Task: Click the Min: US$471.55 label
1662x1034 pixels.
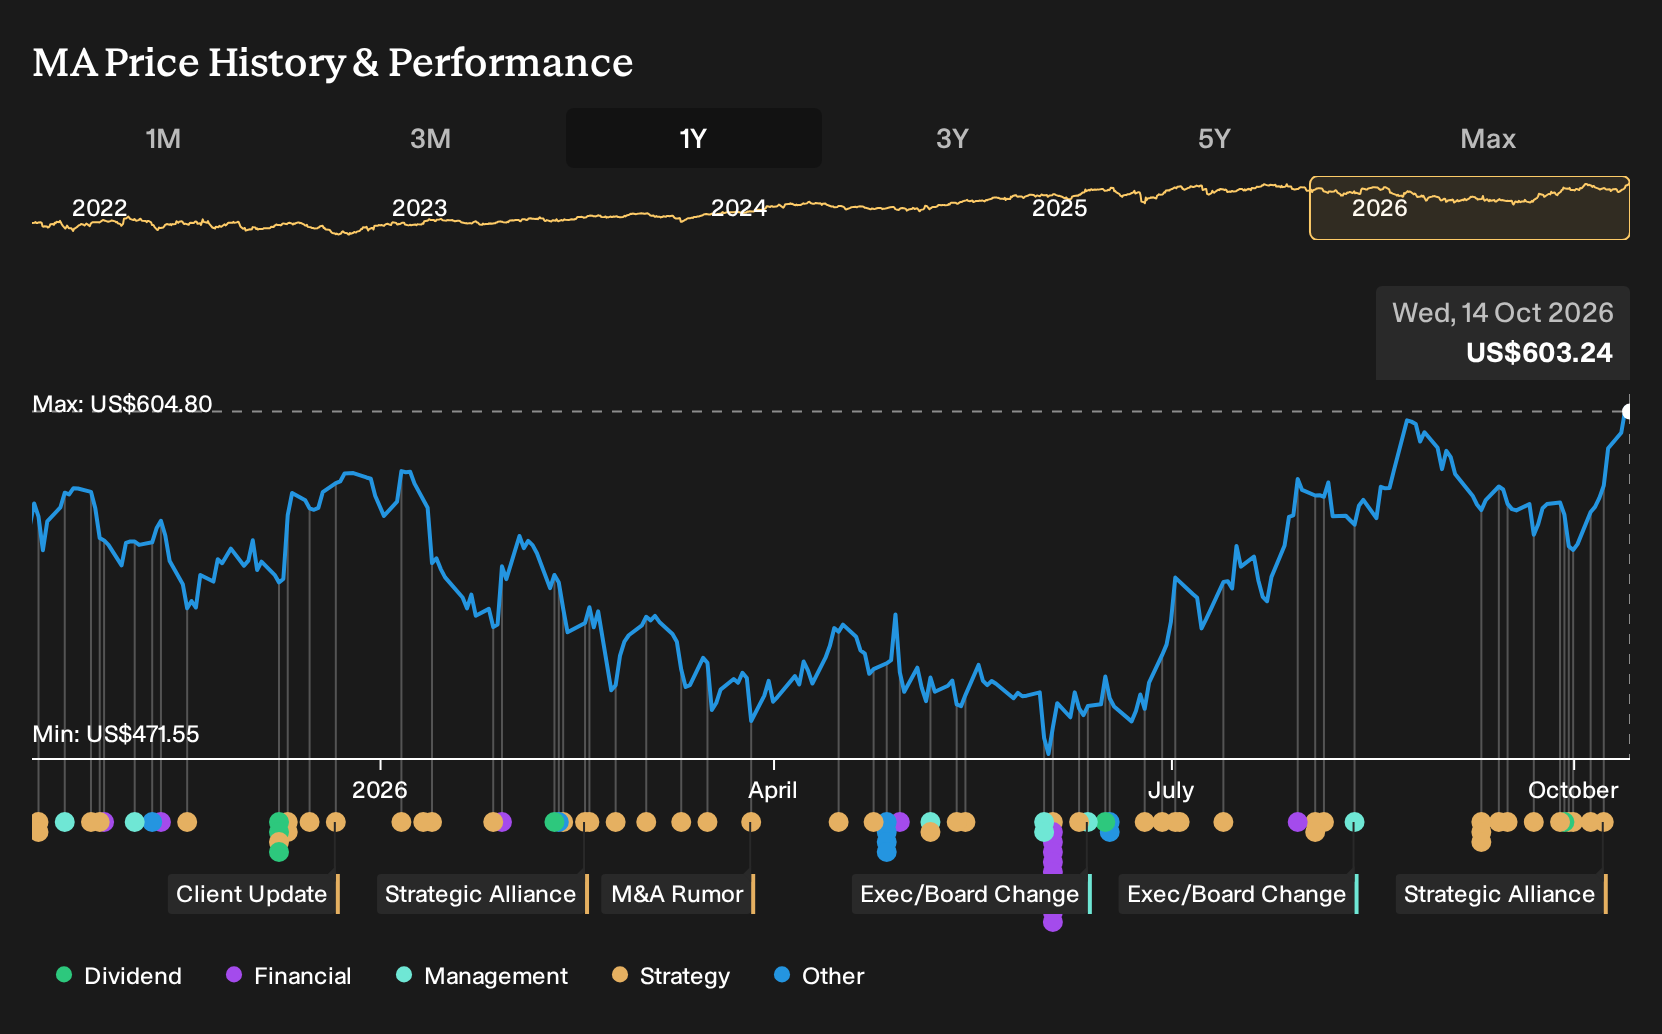Action: (116, 734)
